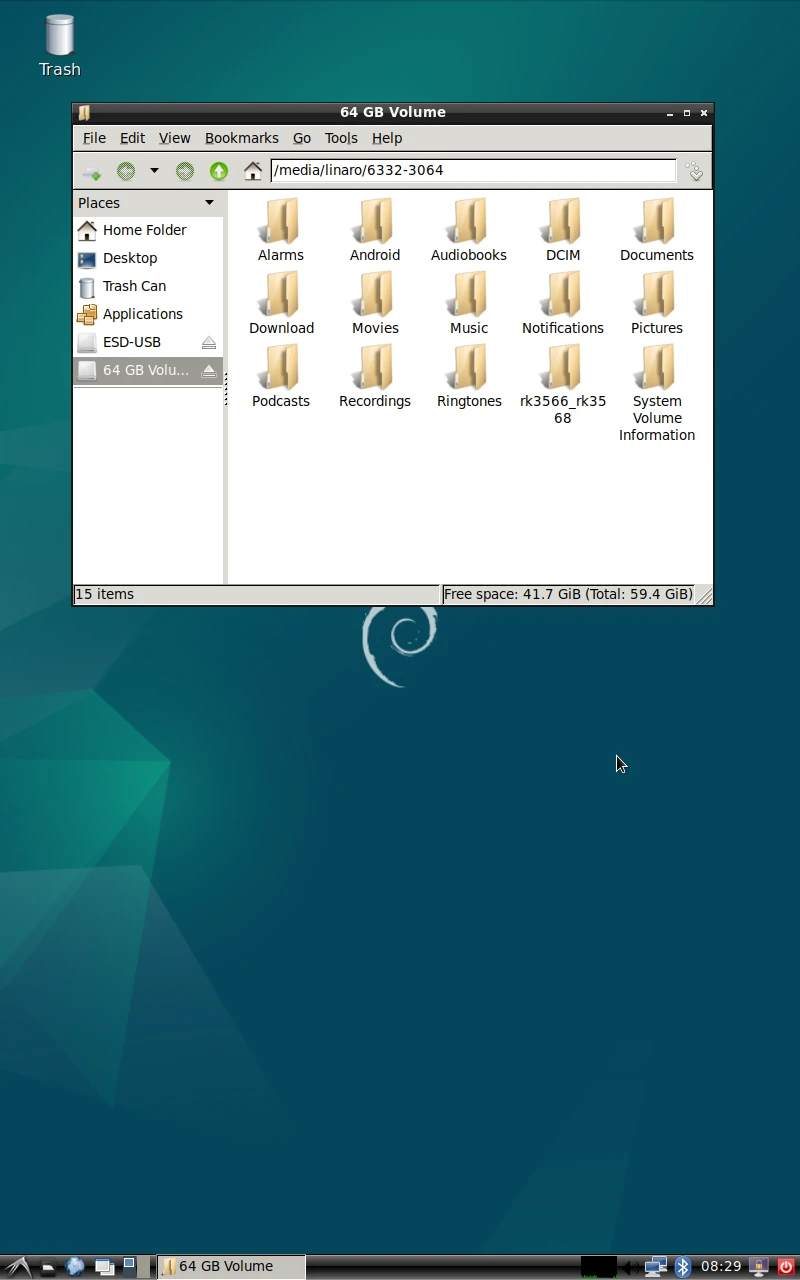Open the network status tray icon
The width and height of the screenshot is (800, 1280).
pyautogui.click(x=656, y=1267)
